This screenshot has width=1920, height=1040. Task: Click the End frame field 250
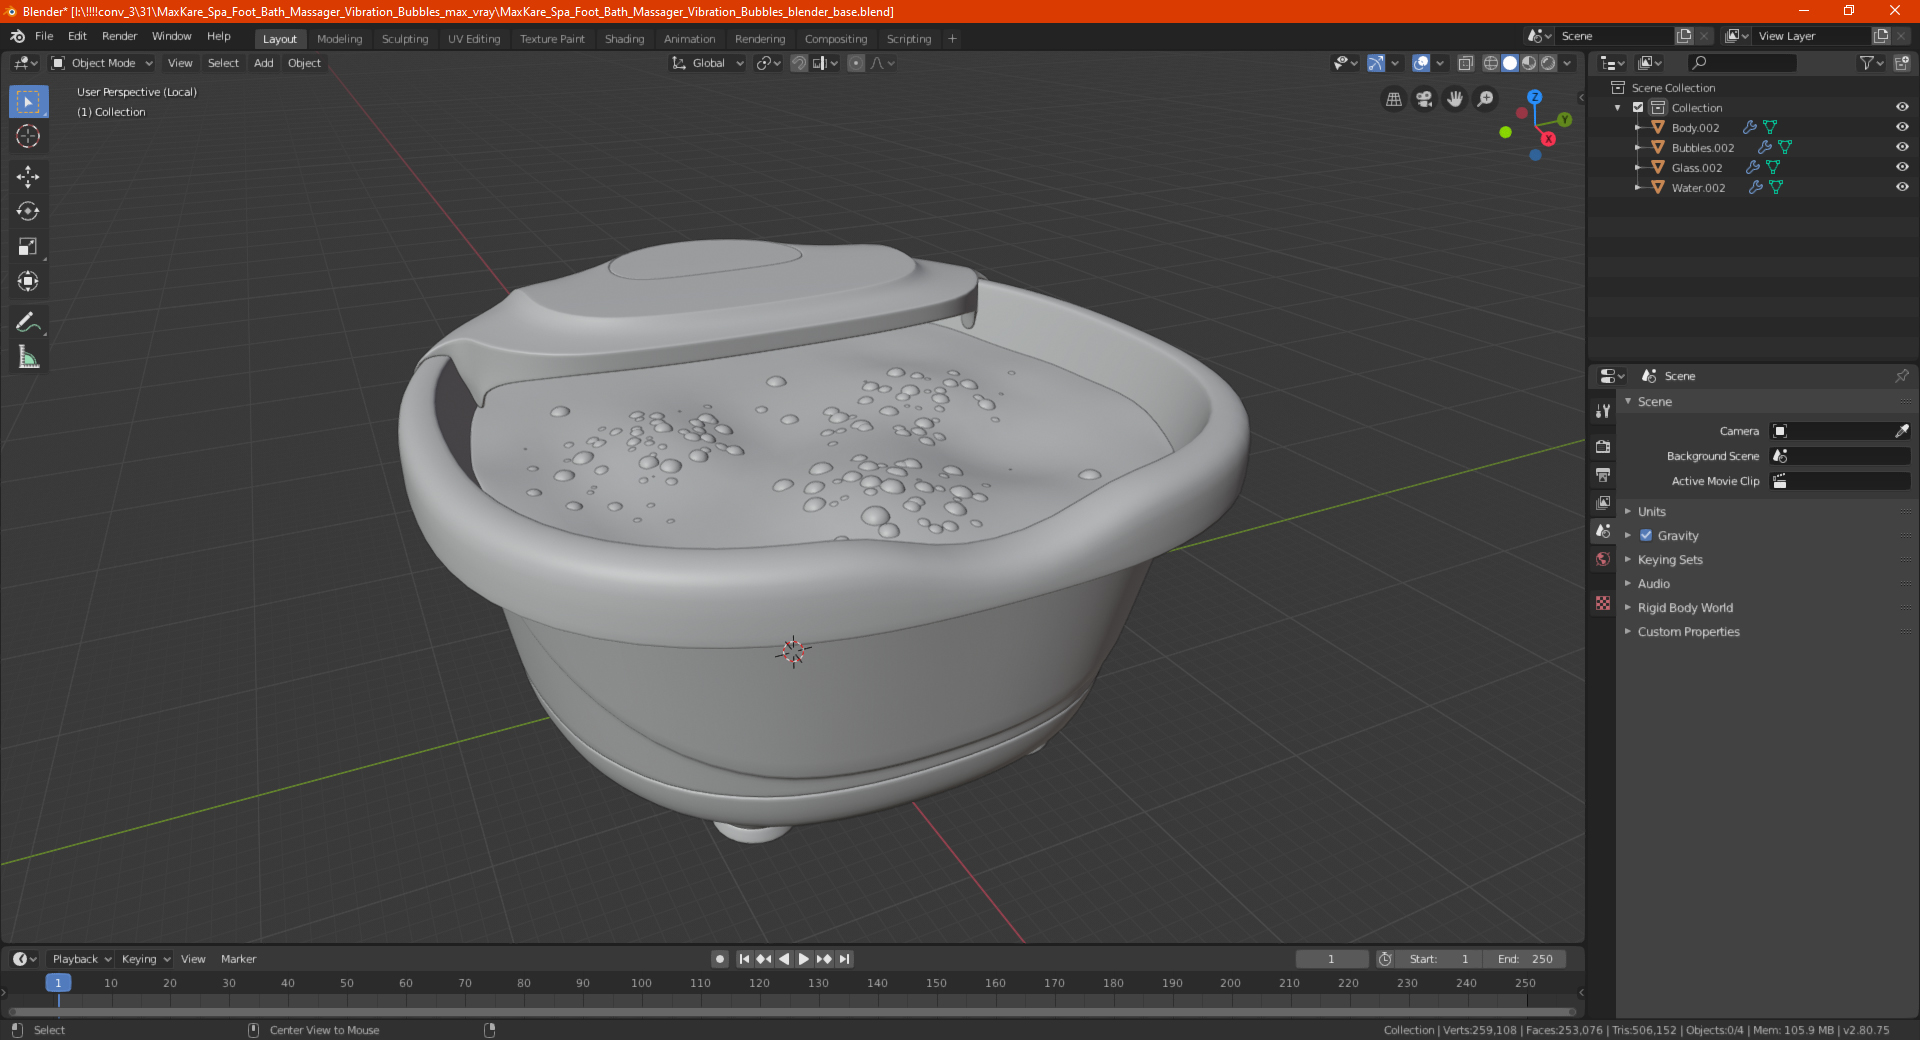click(x=1524, y=959)
